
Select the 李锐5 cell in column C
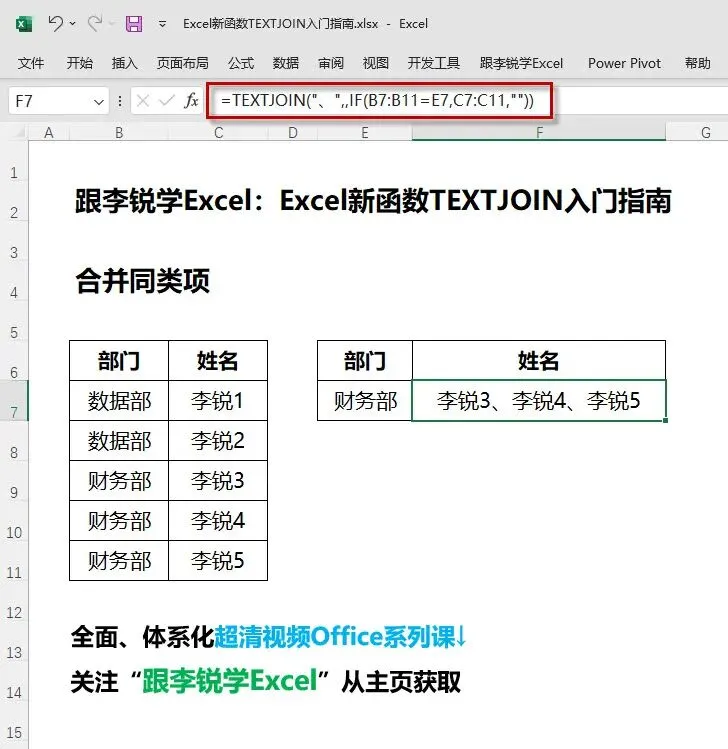(x=218, y=560)
